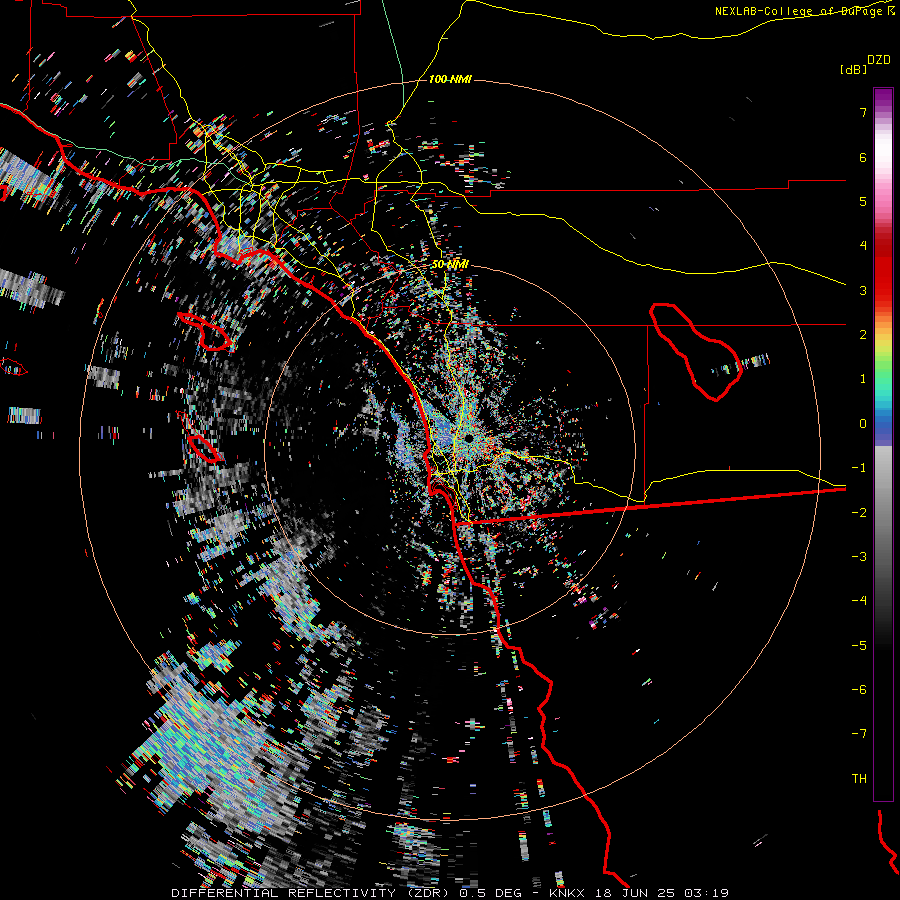
Task: Click the -6 value on the color scale
Action: (859, 690)
